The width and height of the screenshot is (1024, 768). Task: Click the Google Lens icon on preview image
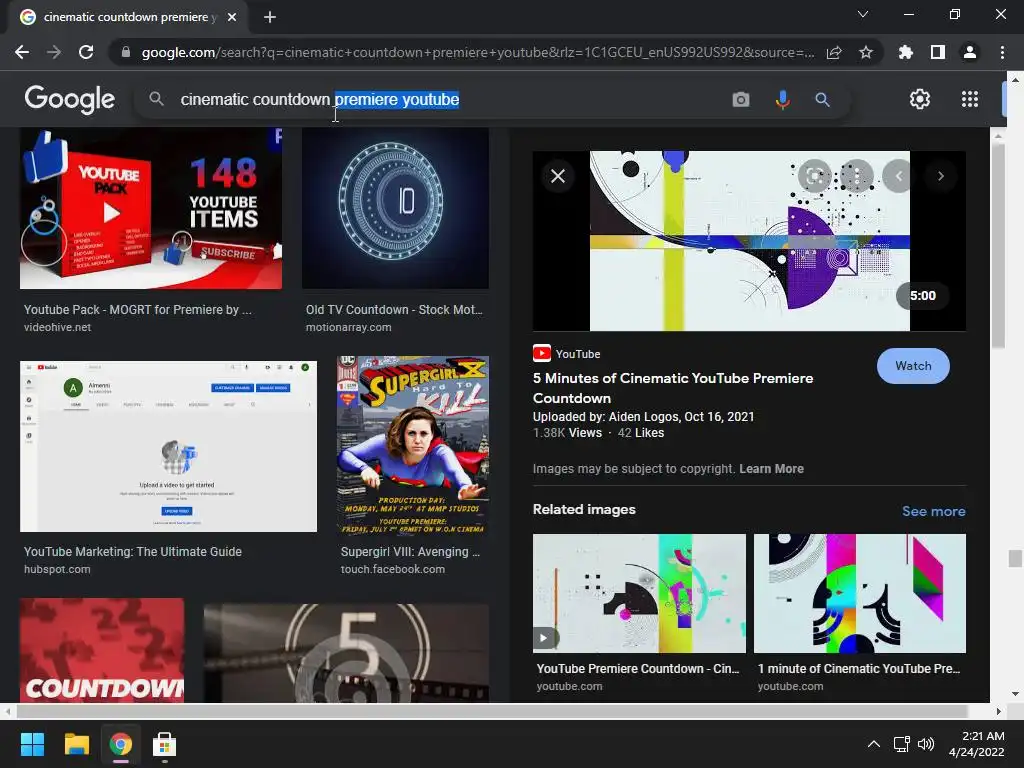[814, 176]
